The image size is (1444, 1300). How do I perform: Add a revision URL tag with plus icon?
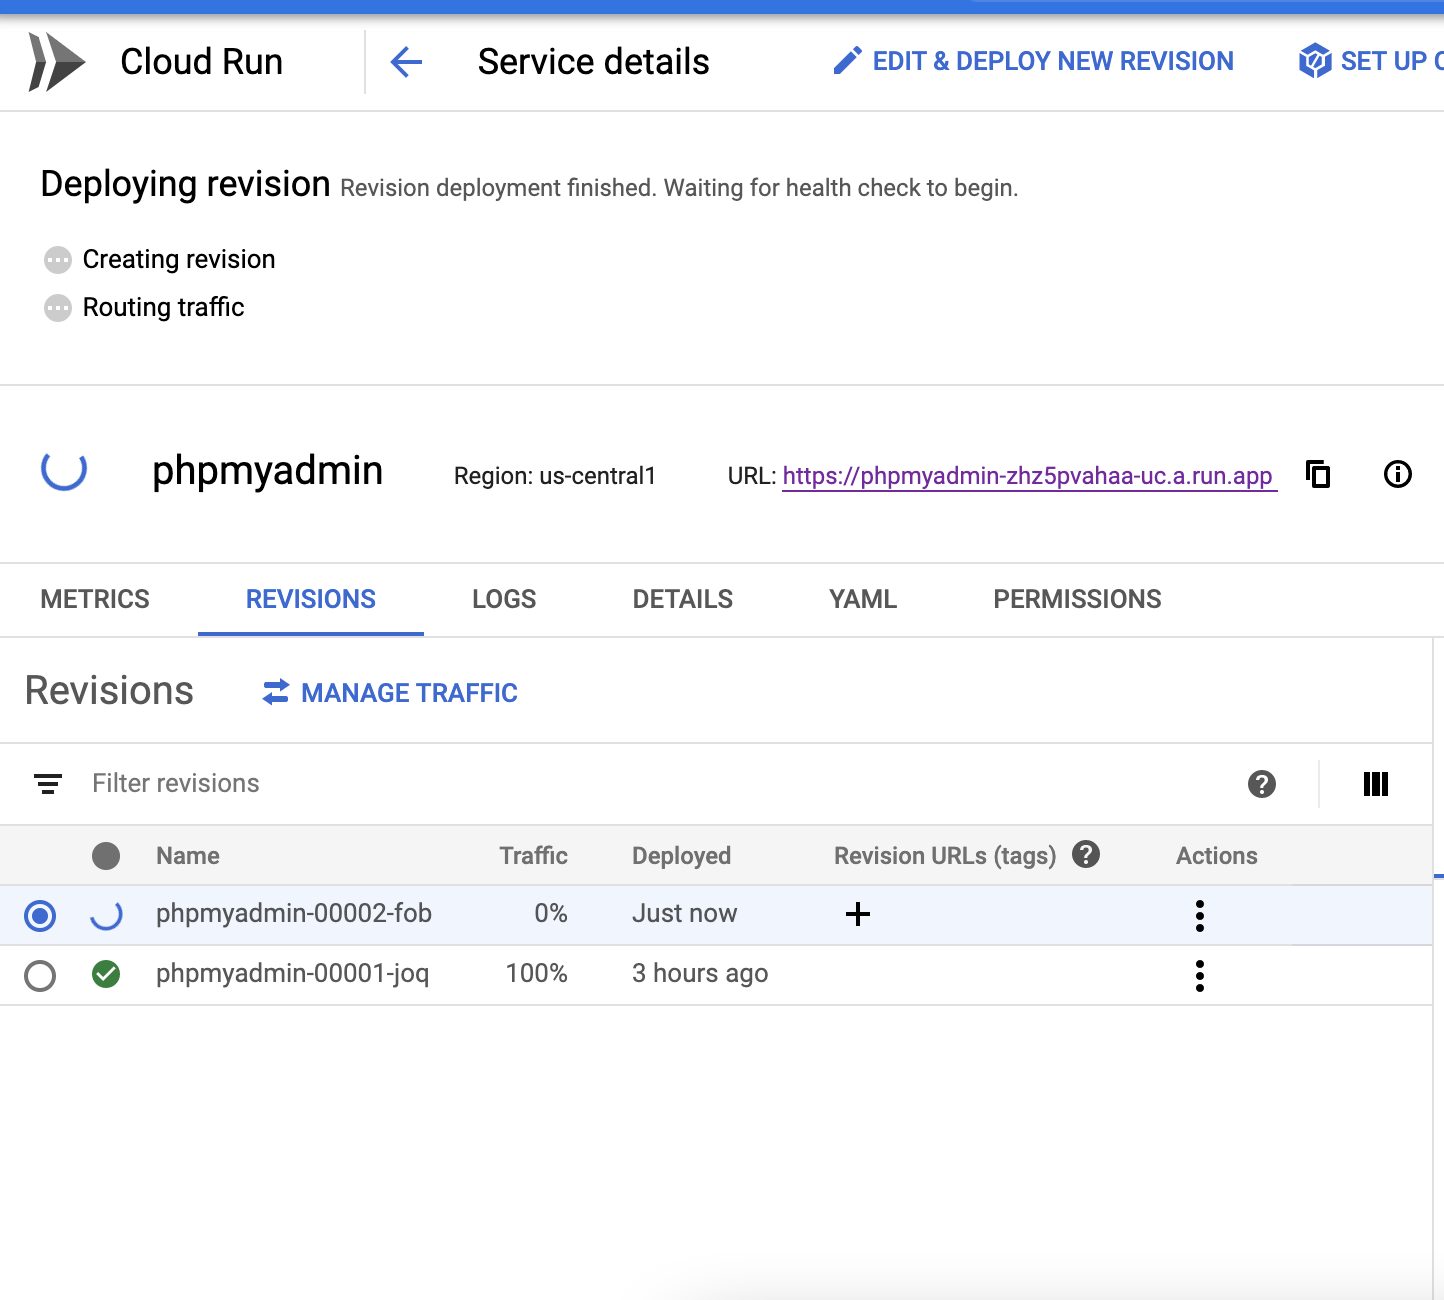[x=858, y=914]
